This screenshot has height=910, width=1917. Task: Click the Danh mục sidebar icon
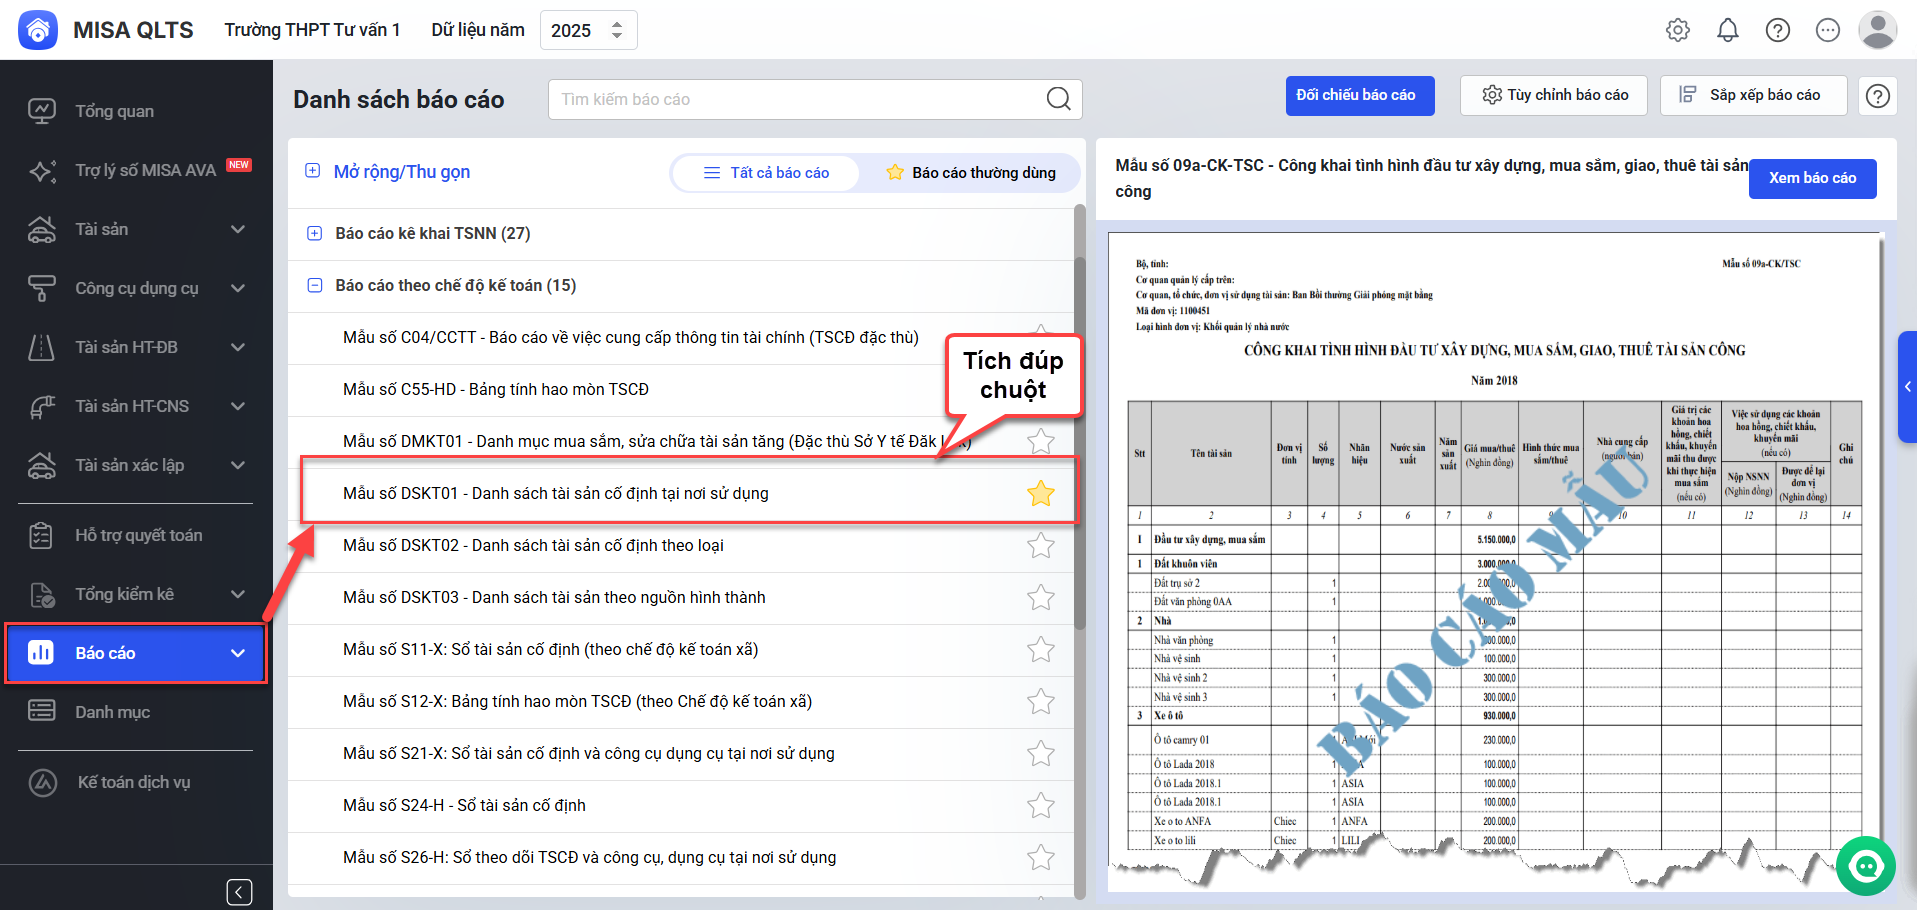[42, 712]
